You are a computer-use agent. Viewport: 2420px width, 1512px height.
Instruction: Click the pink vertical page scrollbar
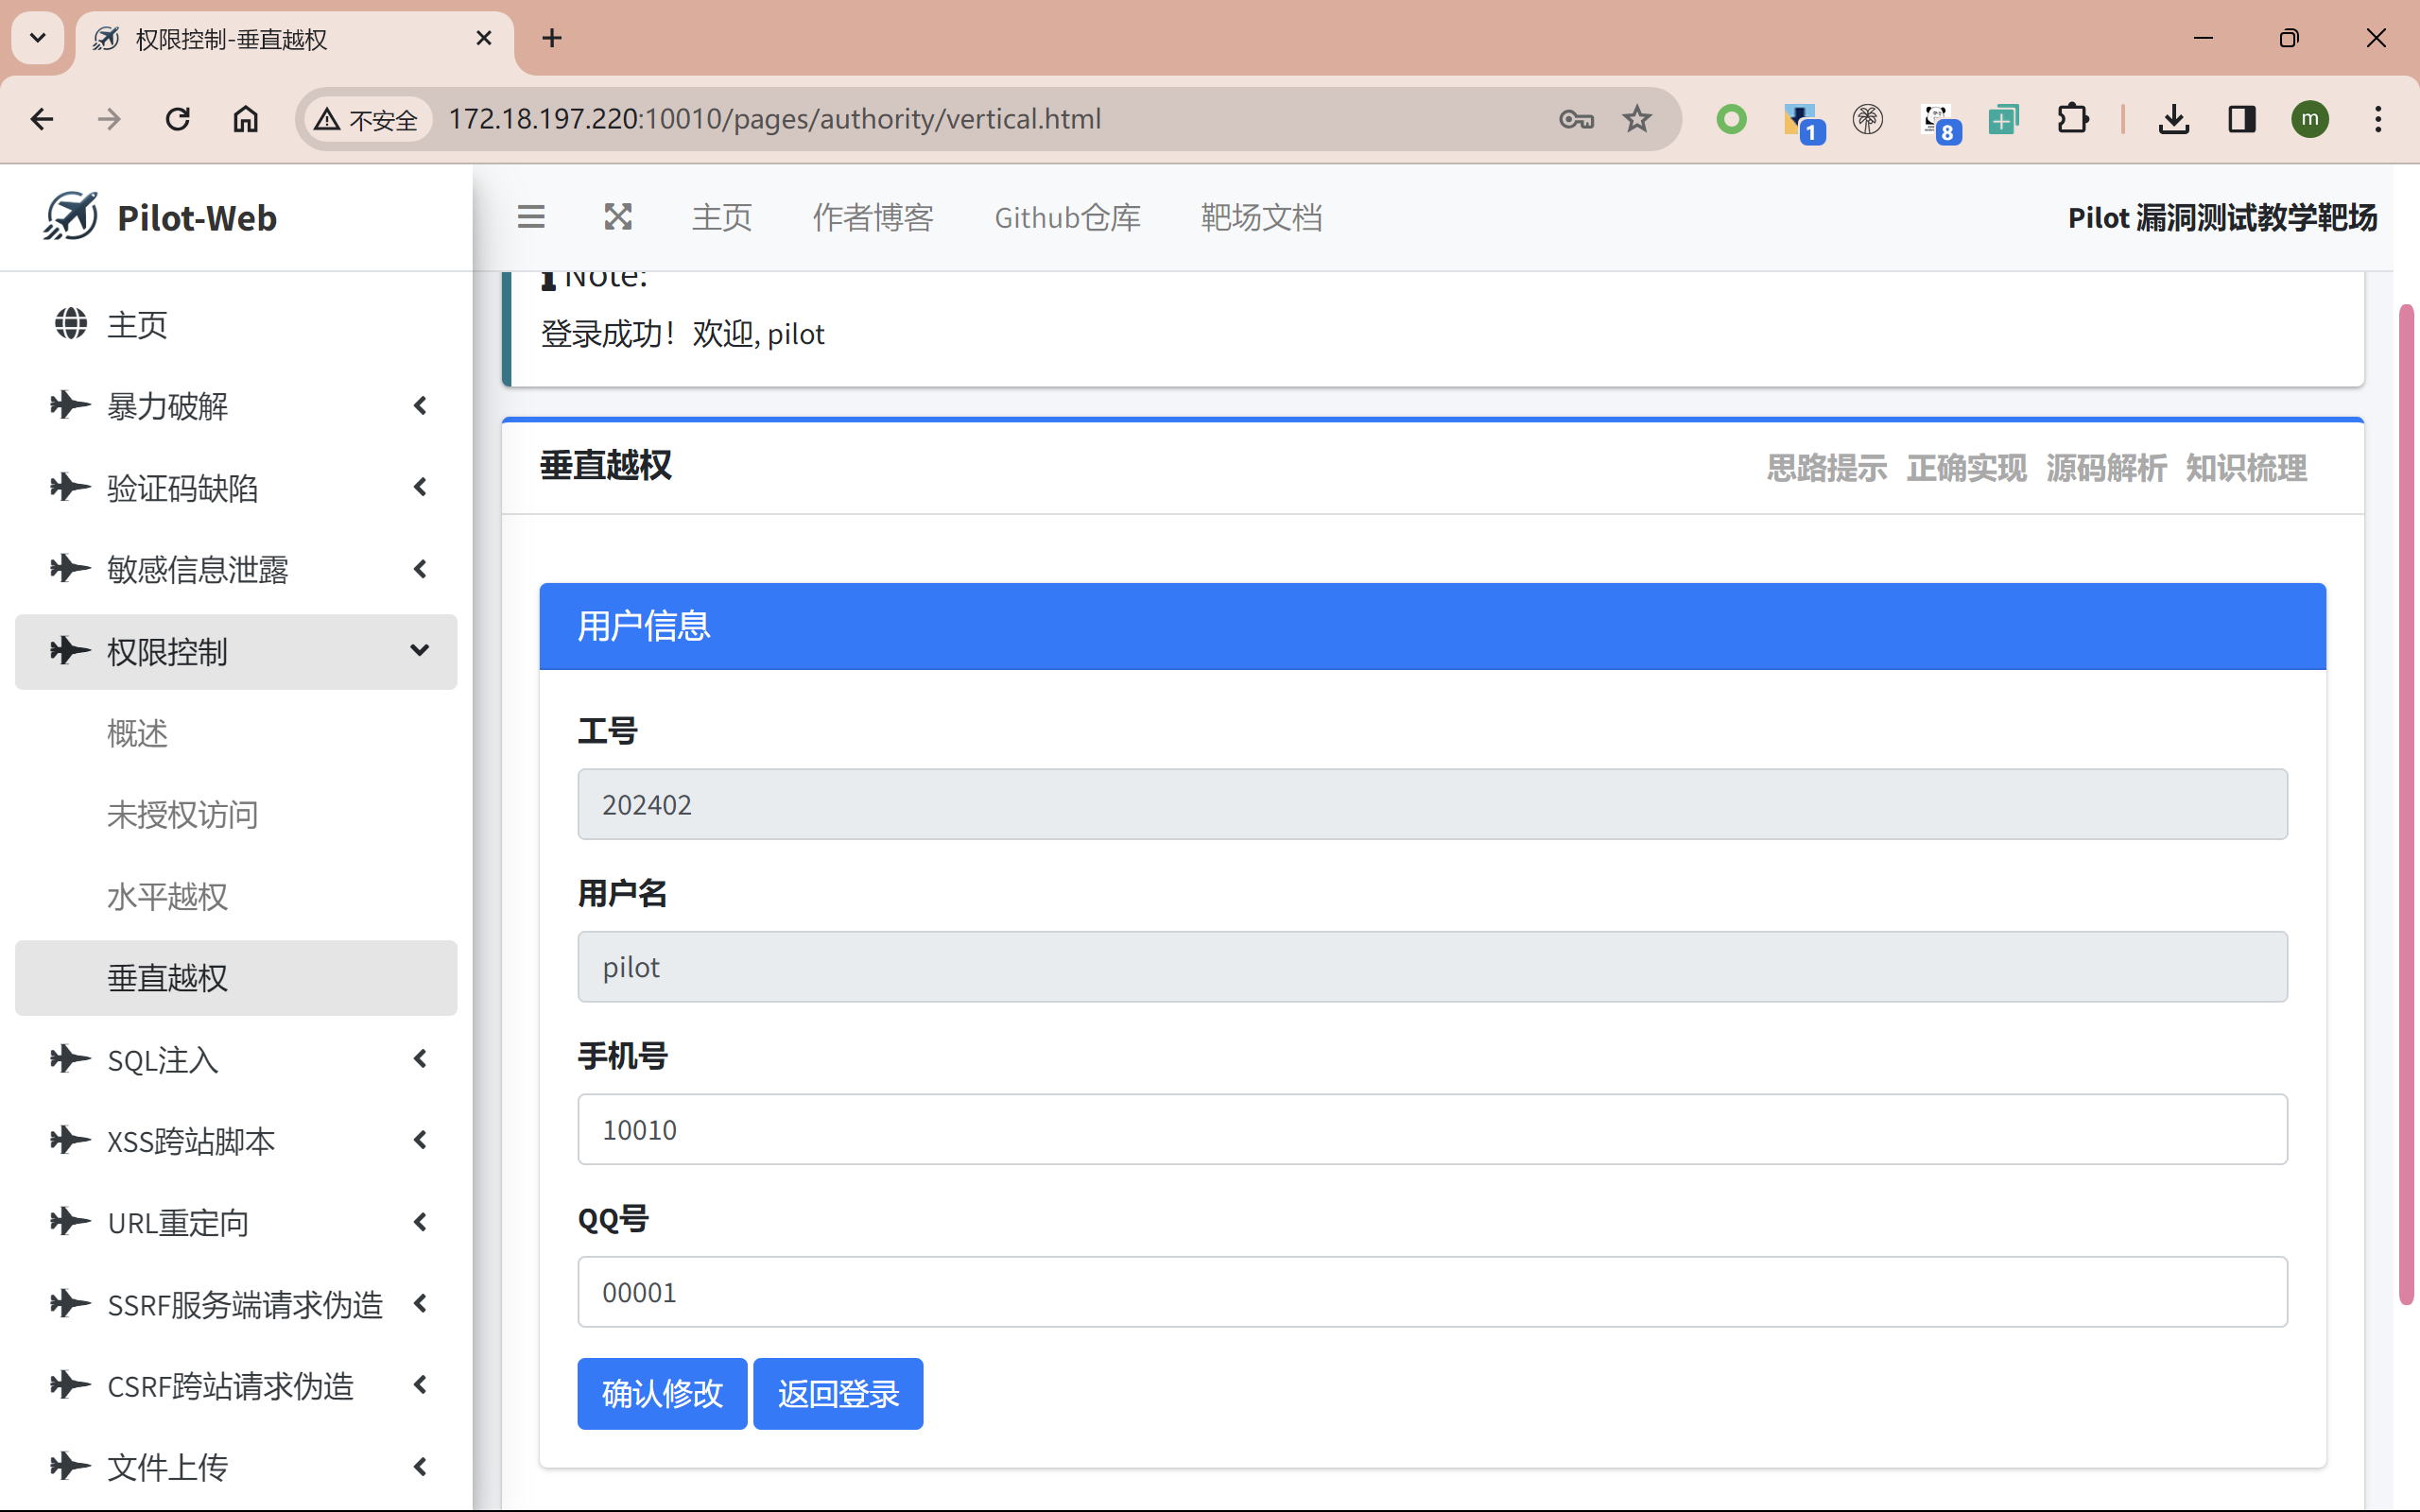2406,800
